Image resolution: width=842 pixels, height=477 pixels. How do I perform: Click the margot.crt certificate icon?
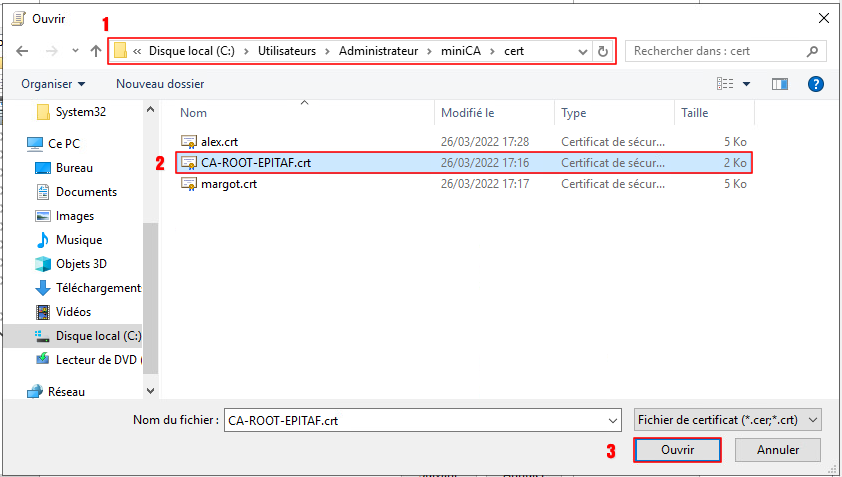point(189,184)
